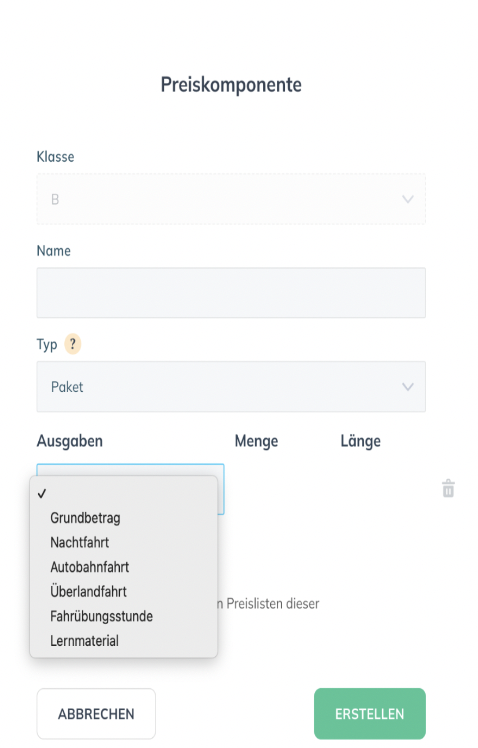Click the chevron in Typ field
The height and width of the screenshot is (748, 478).
[x=407, y=386]
